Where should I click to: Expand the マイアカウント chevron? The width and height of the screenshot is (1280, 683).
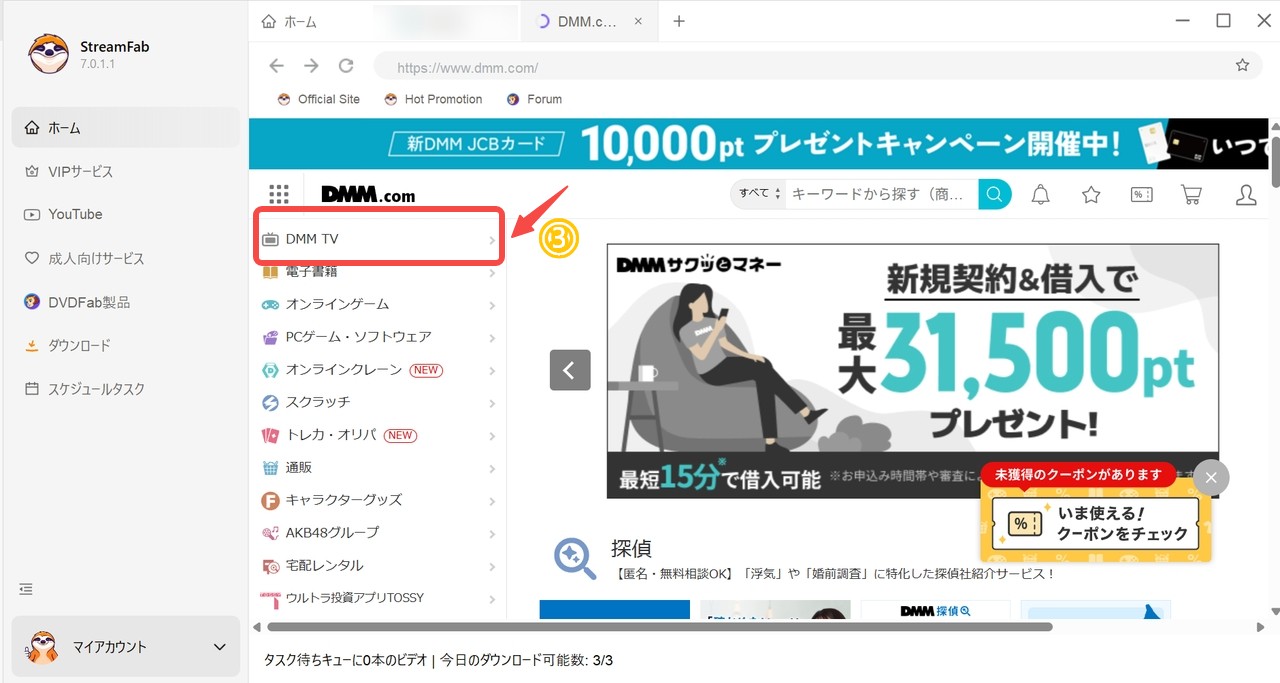click(220, 647)
